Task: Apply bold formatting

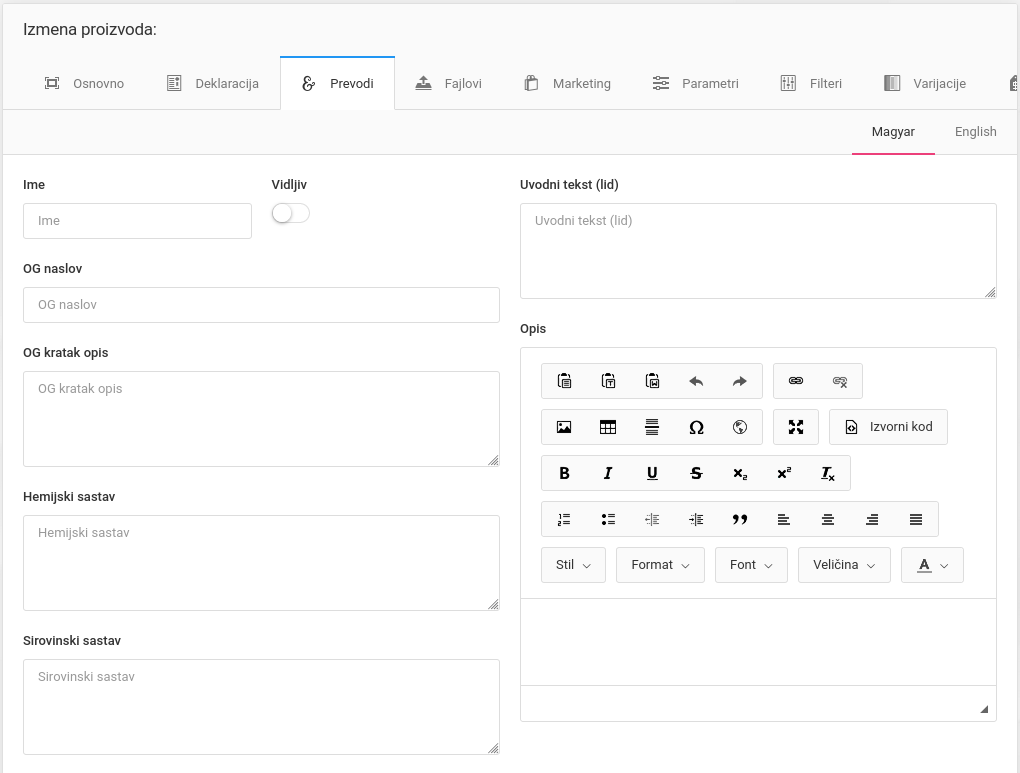Action: [564, 474]
